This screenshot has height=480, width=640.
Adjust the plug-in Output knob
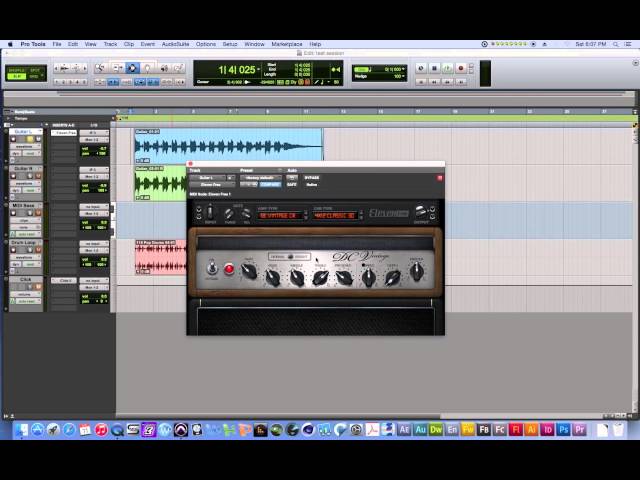point(420,212)
